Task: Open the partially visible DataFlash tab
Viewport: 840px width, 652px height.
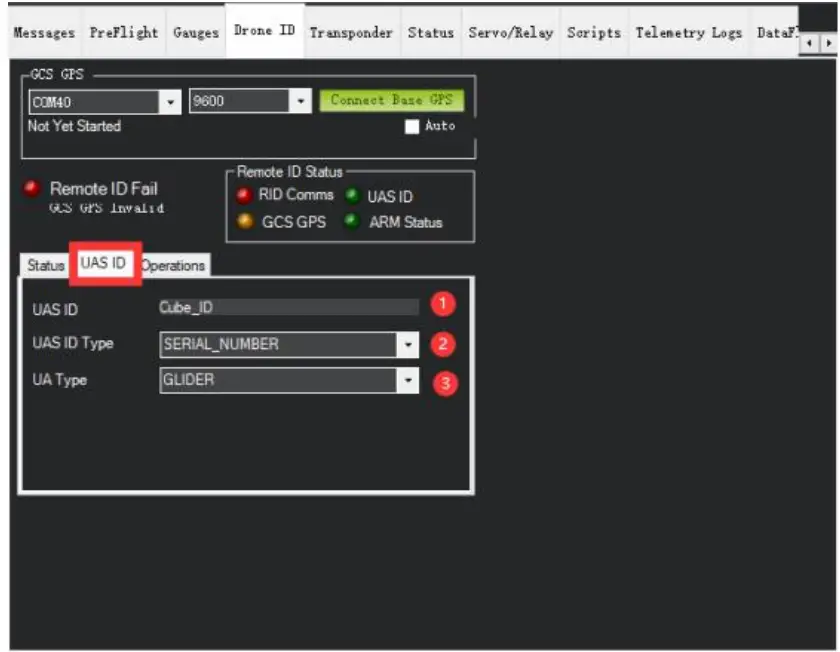Action: pyautogui.click(x=774, y=33)
